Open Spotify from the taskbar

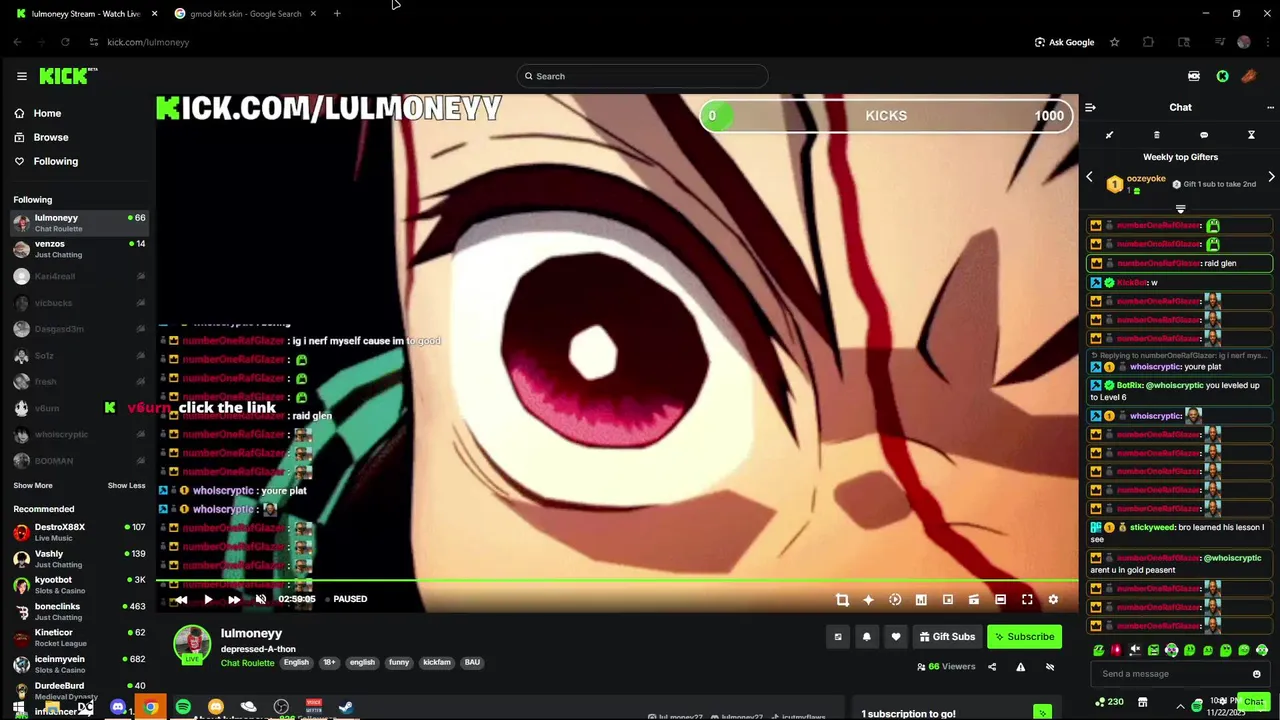[183, 707]
